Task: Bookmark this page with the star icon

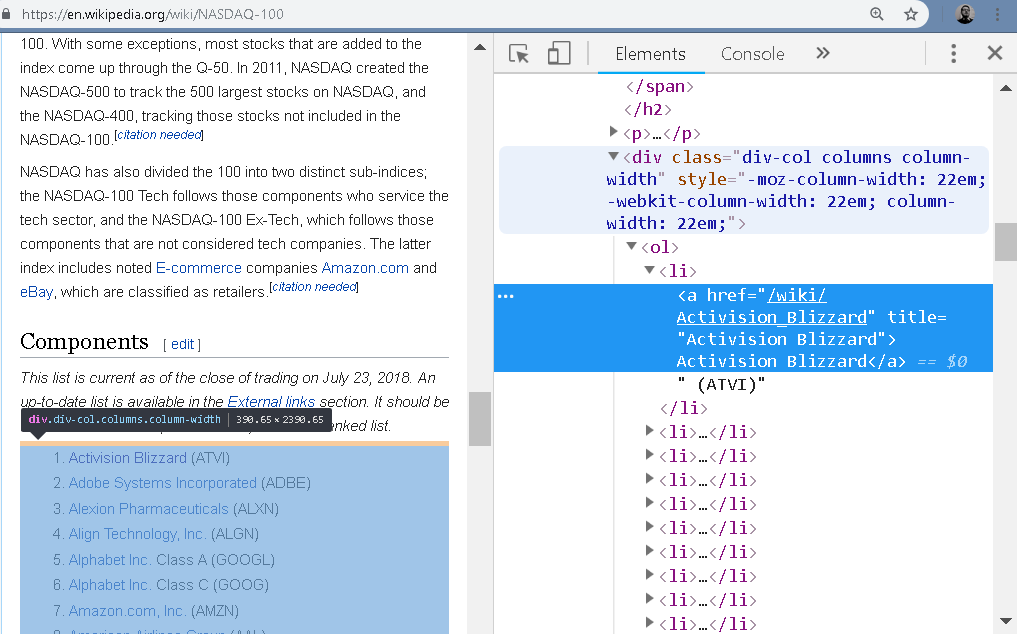Action: click(x=911, y=14)
